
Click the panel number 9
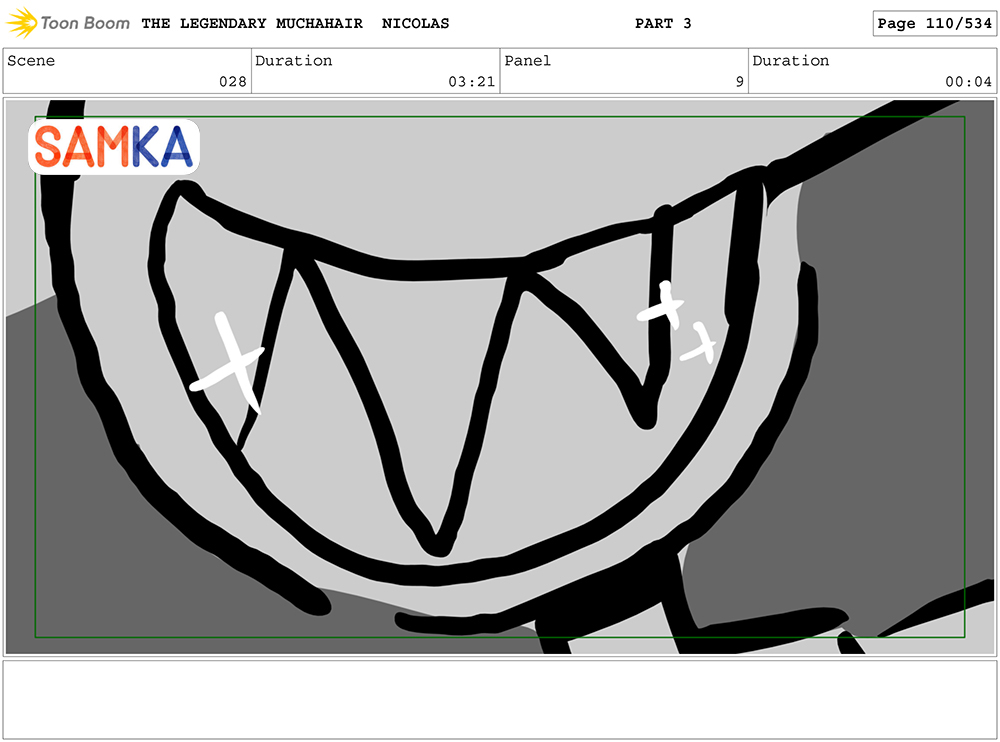pos(740,82)
